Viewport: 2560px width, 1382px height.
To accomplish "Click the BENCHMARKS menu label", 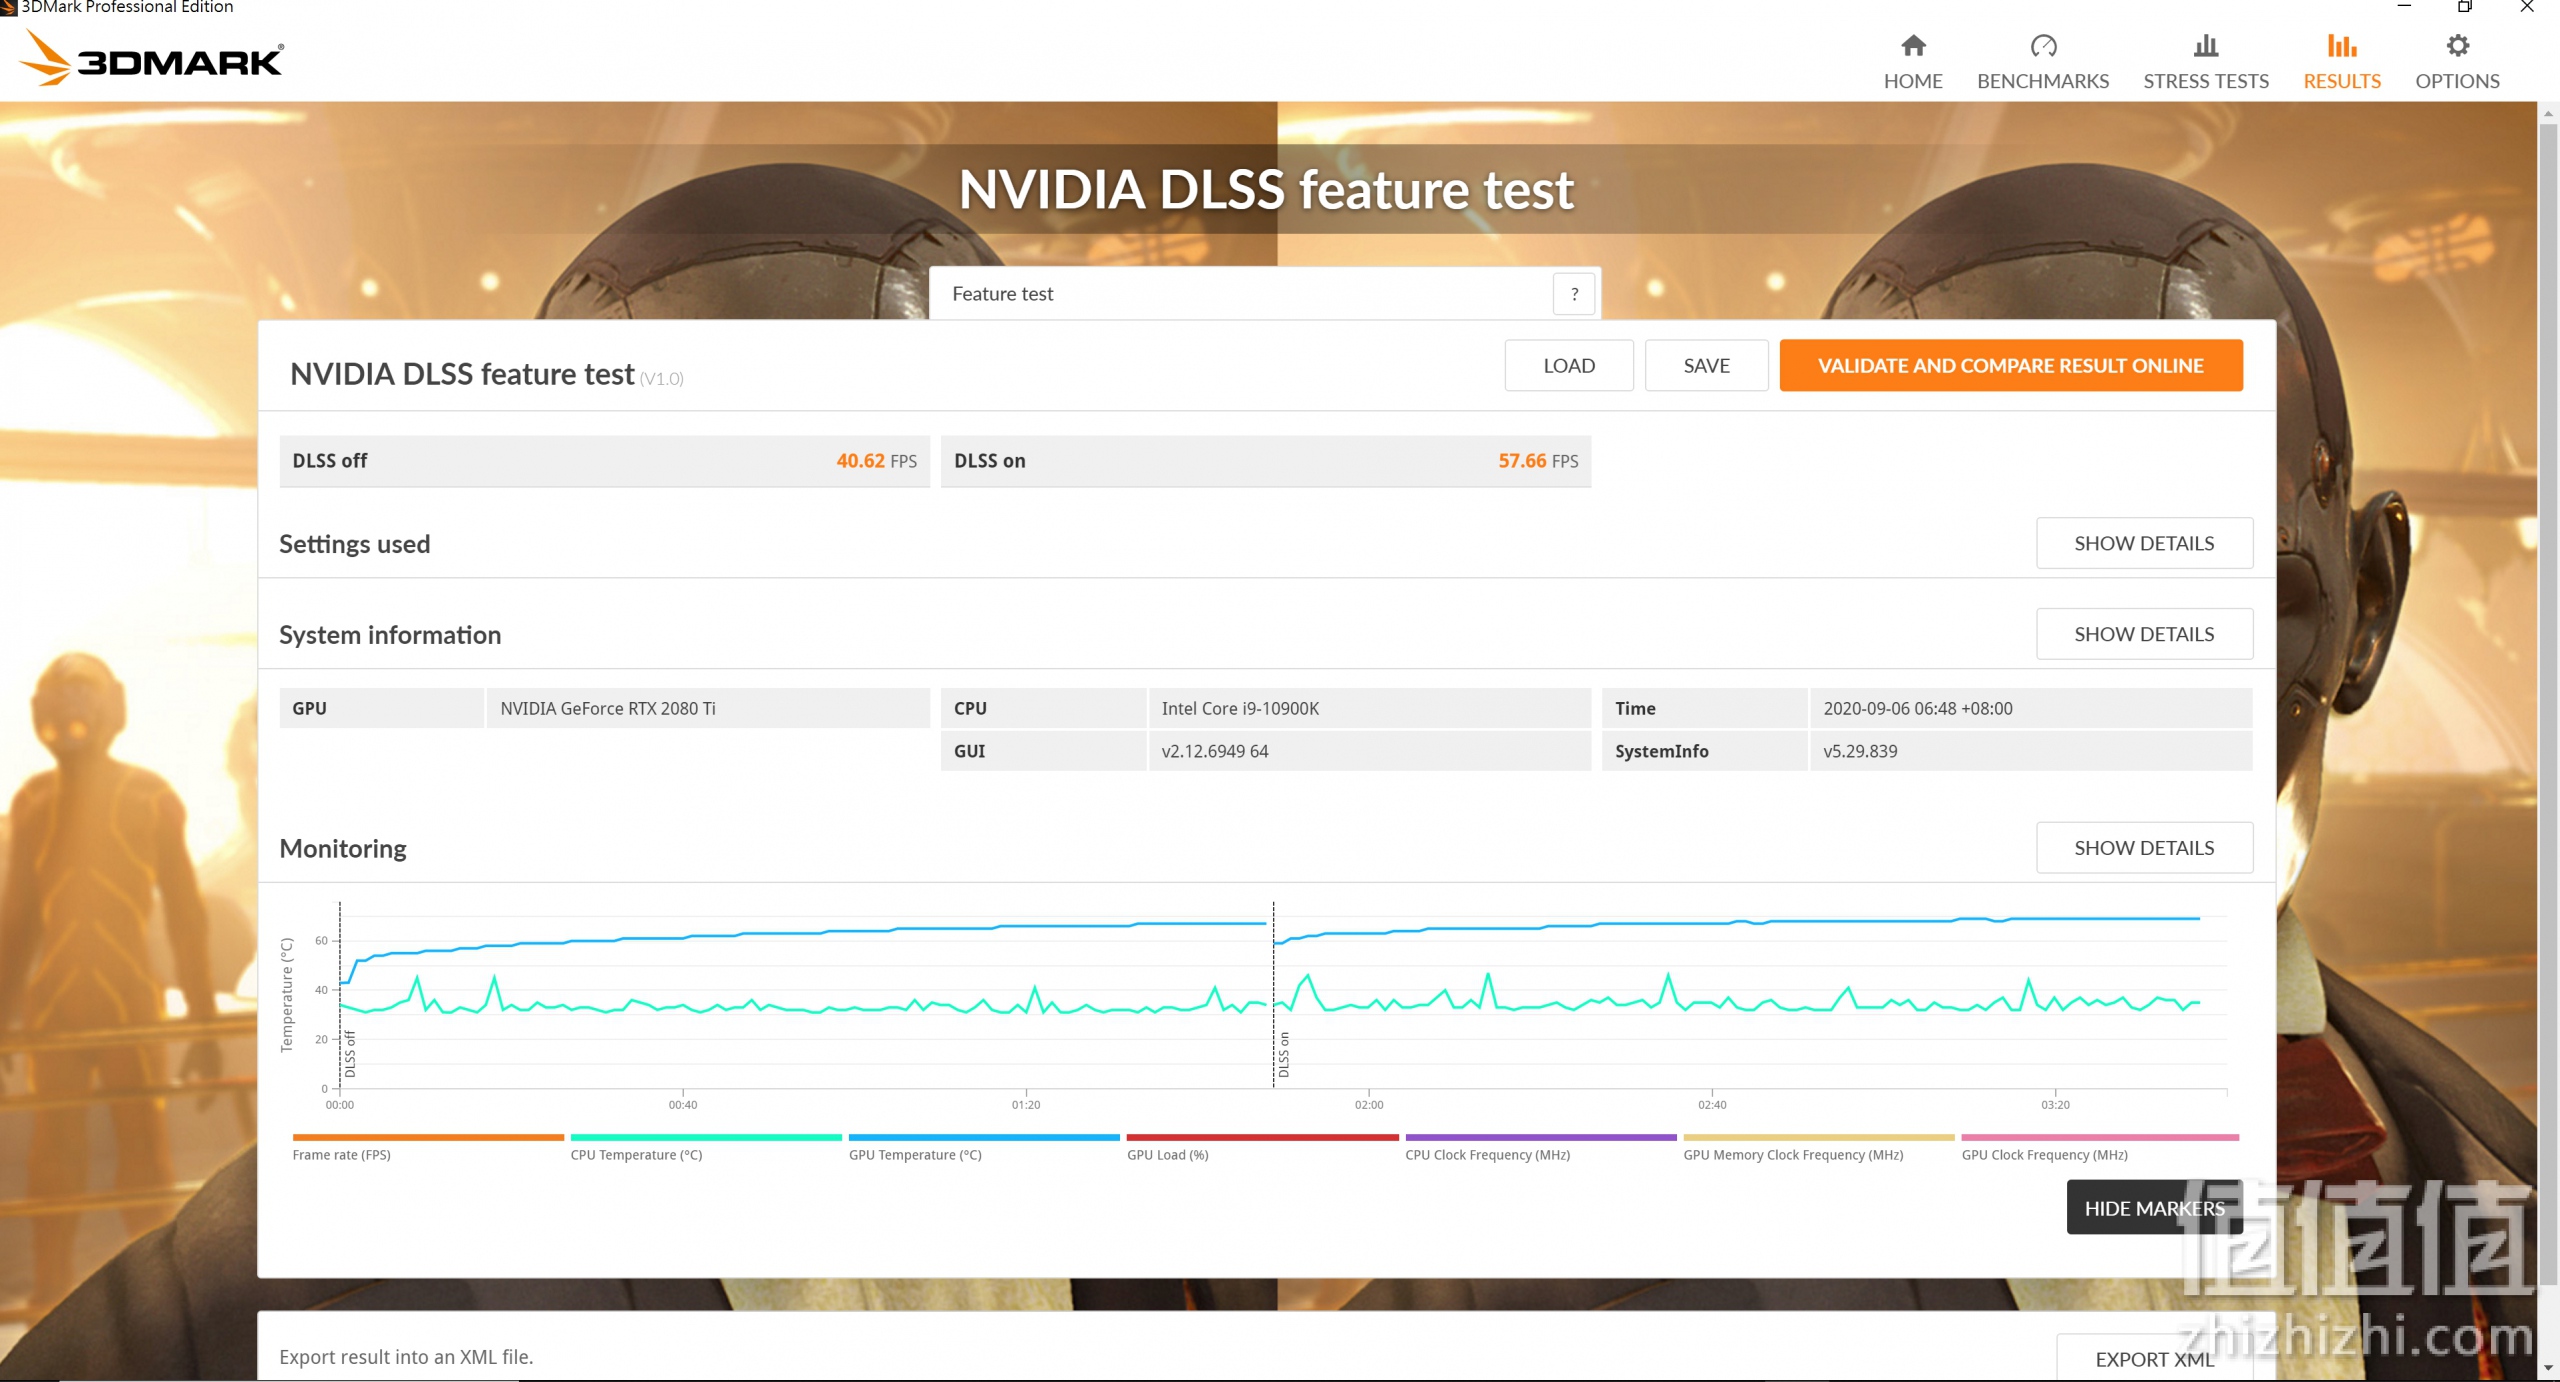I will [2043, 81].
